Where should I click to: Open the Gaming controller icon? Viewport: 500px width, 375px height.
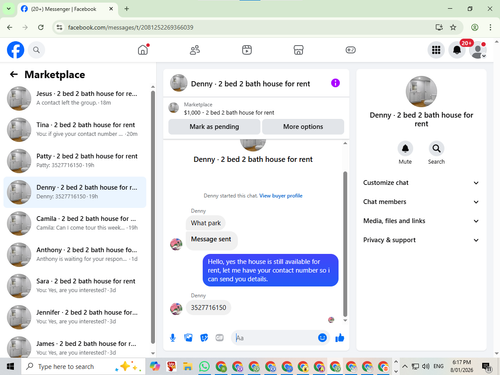pos(350,50)
